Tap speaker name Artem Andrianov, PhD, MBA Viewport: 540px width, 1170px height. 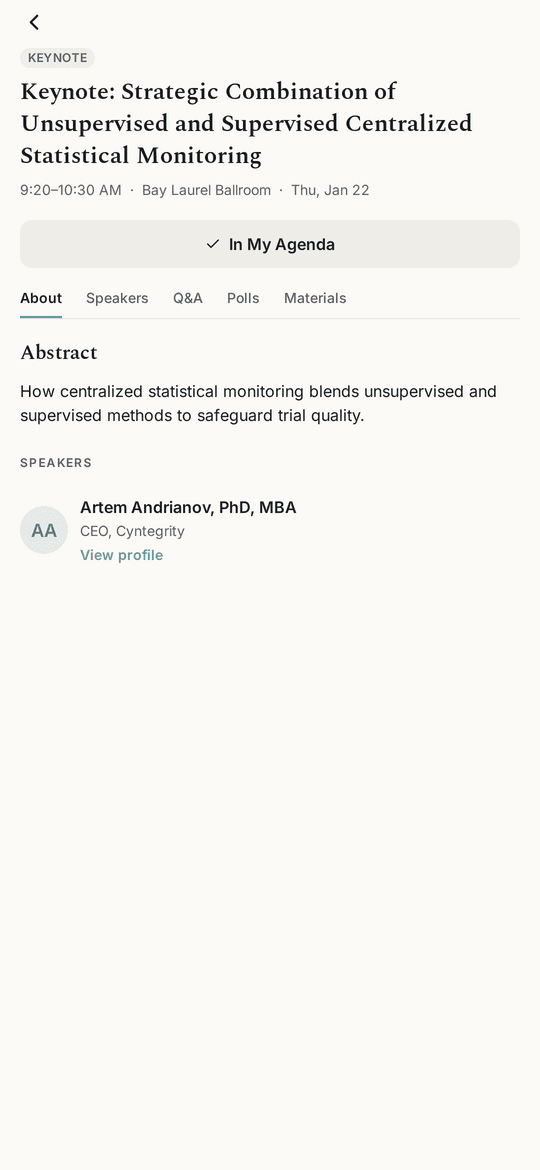pos(188,507)
